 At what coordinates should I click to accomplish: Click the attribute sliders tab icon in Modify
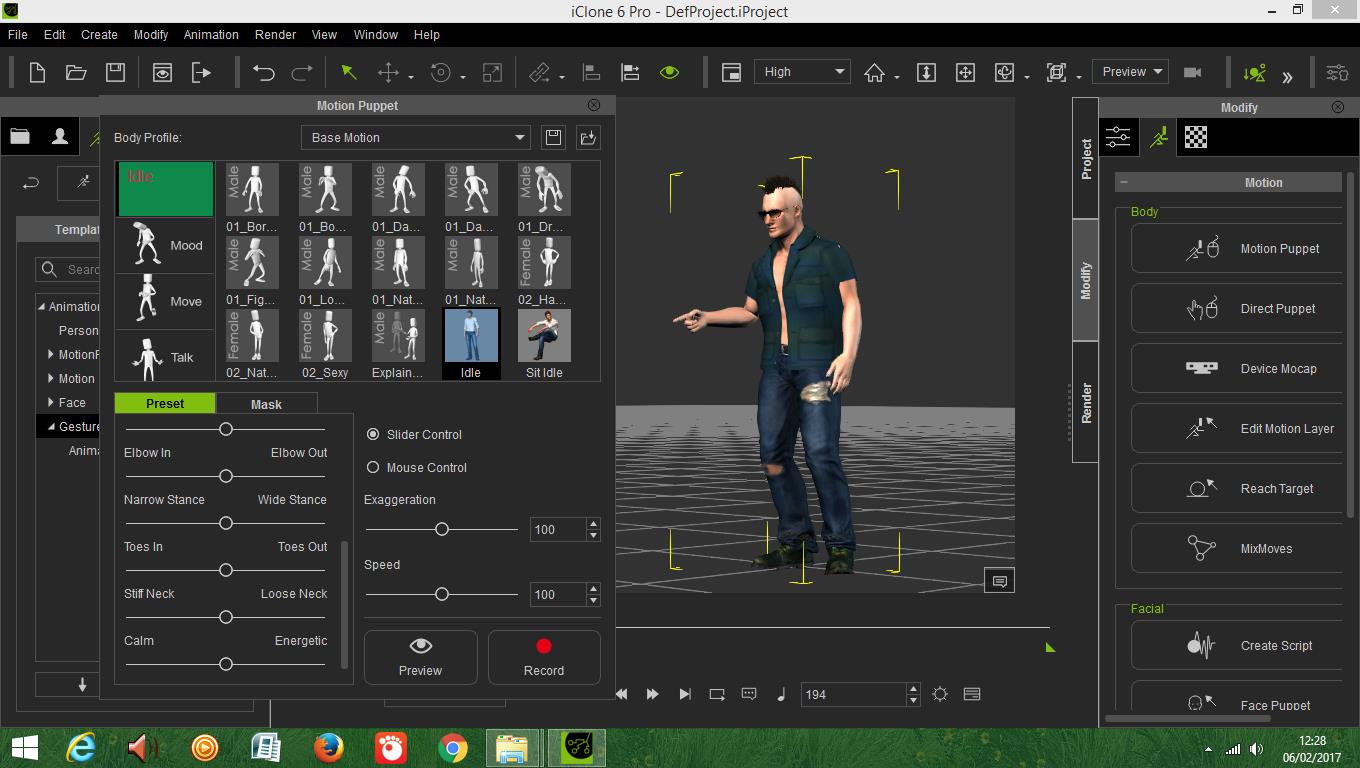pyautogui.click(x=1118, y=137)
